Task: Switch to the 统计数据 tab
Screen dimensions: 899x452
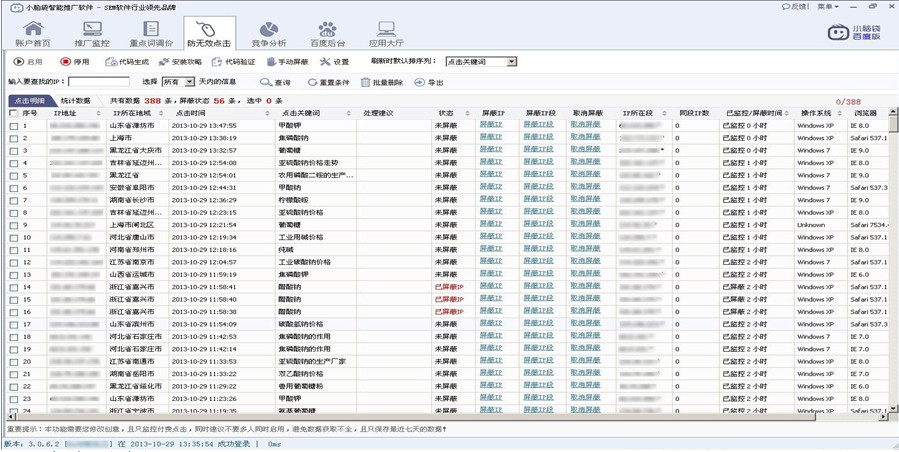Action: point(76,101)
